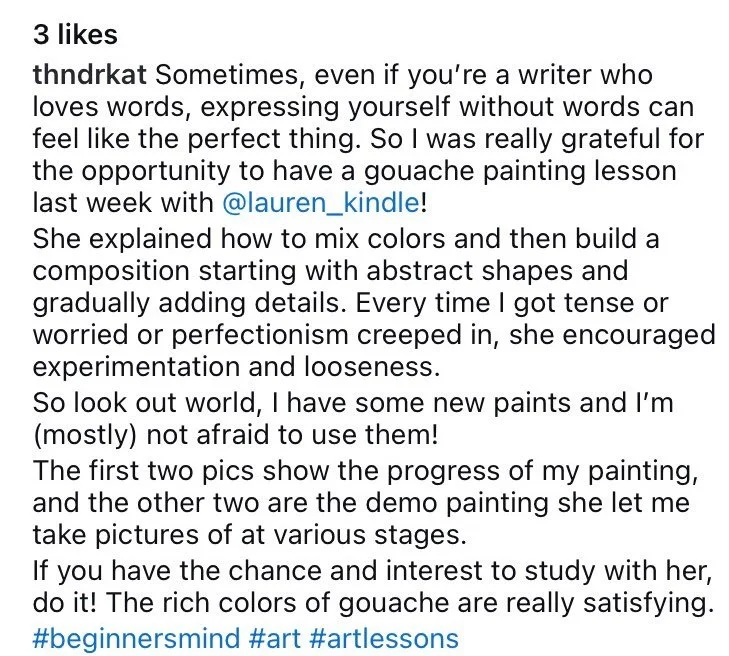This screenshot has height=656, width=729.
Task: Click the 'loves words, expressing yourself' line
Action: pos(363,107)
